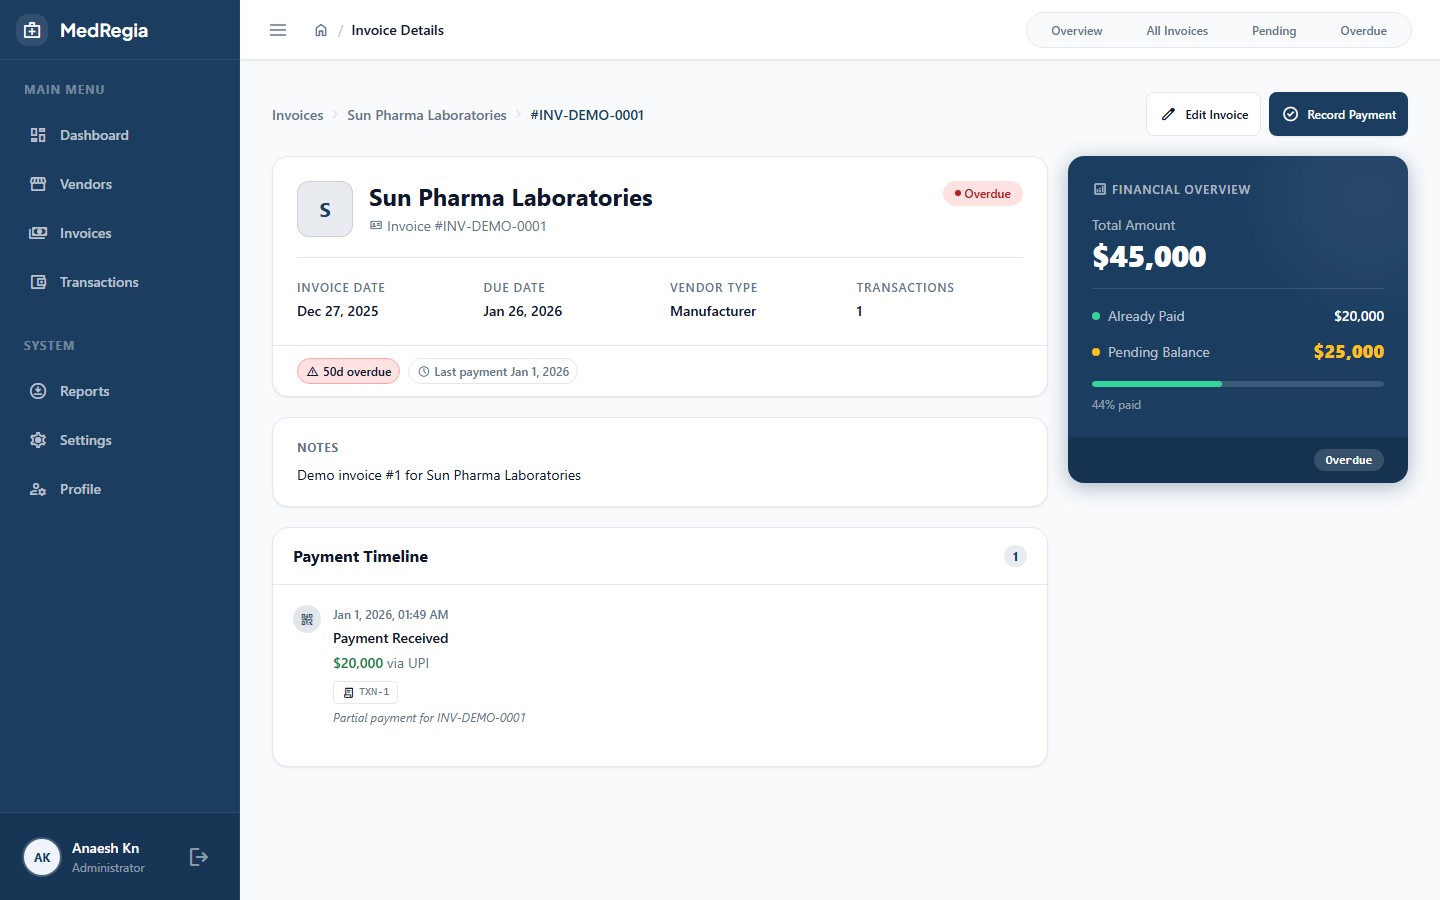Screen dimensions: 1440x900
Task: Click the Payment Timeline heading
Action: (361, 556)
